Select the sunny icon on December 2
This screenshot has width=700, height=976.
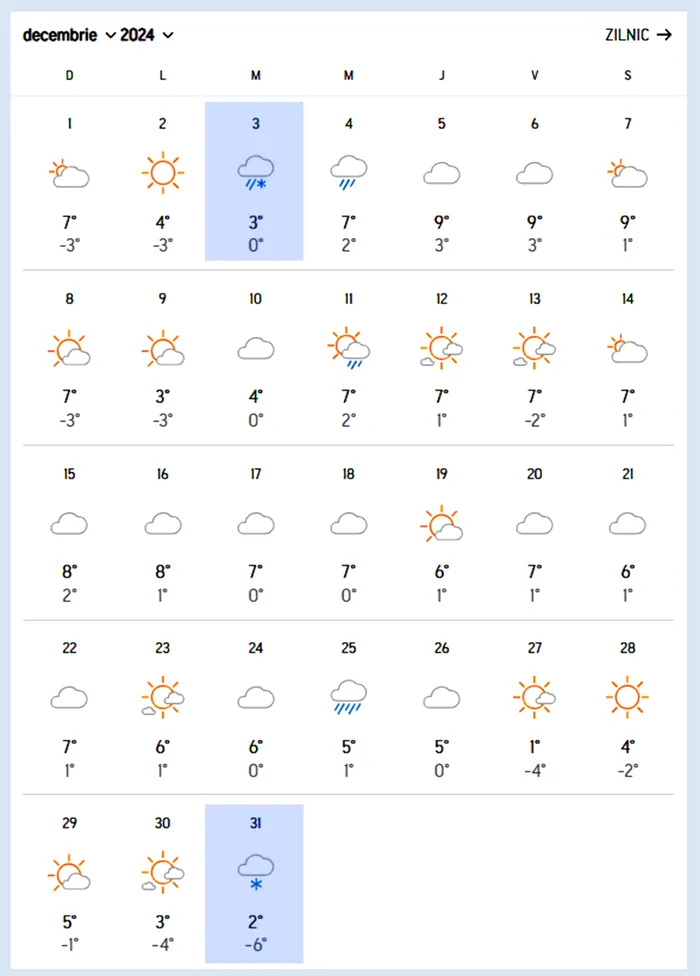tap(162, 172)
